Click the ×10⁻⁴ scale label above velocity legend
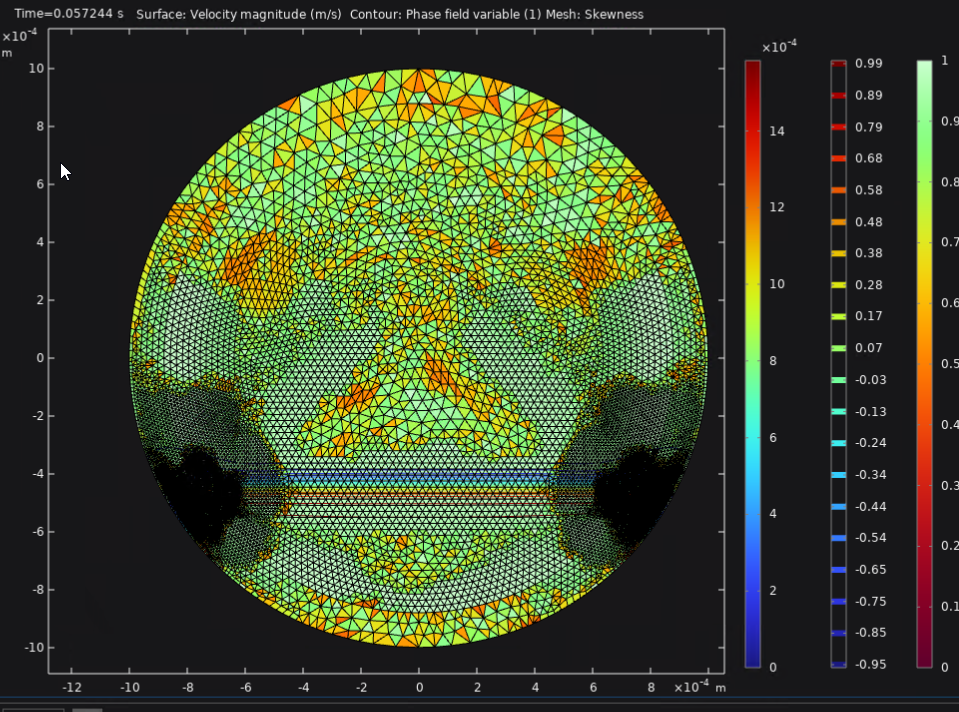This screenshot has width=959, height=712. (776, 48)
